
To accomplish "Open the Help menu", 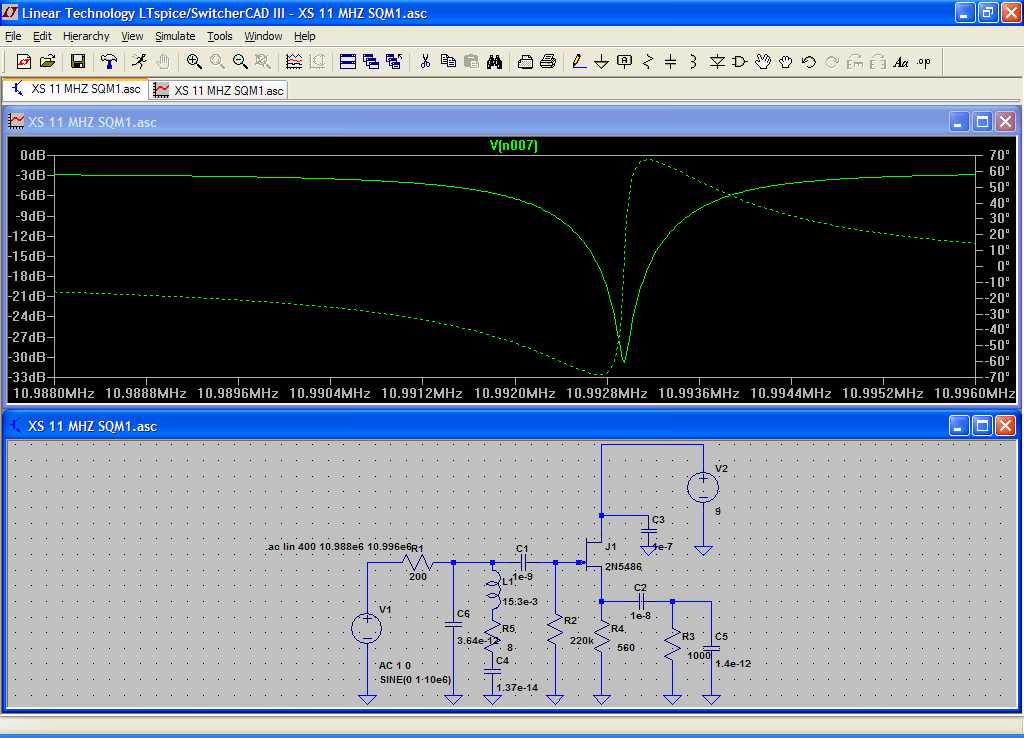I will [x=304, y=36].
